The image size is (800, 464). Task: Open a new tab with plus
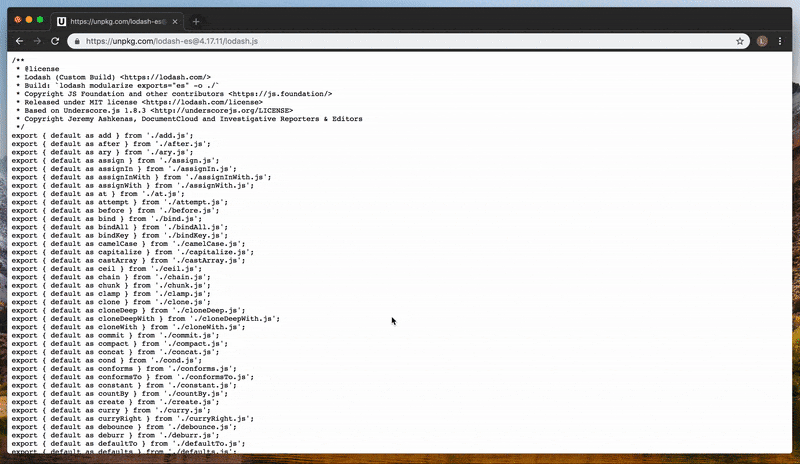point(196,21)
